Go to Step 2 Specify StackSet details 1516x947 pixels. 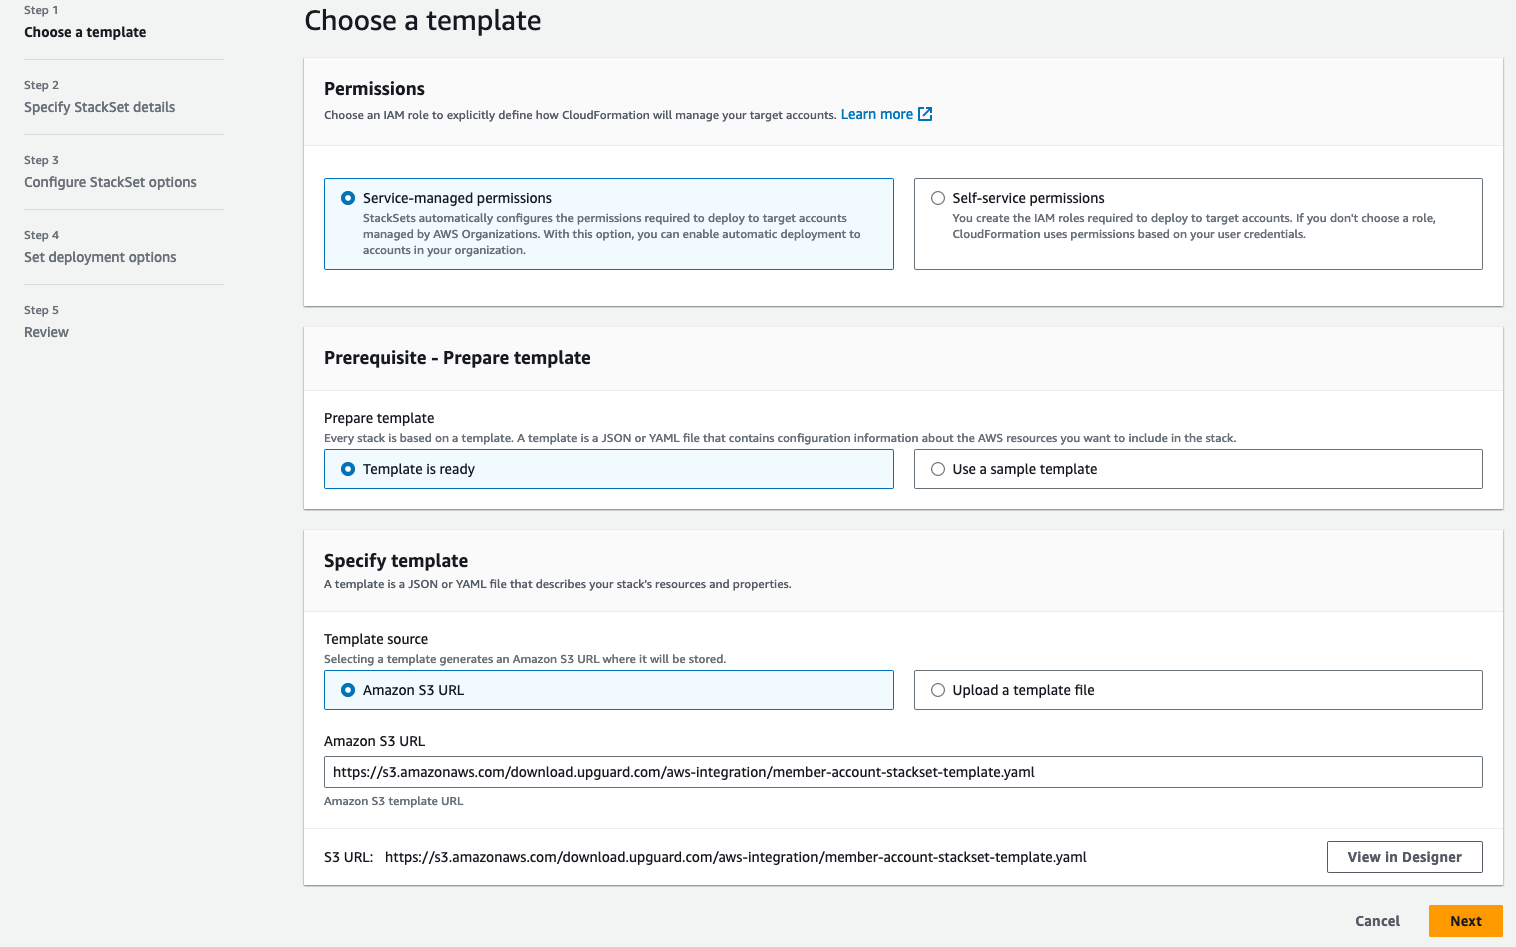[99, 107]
